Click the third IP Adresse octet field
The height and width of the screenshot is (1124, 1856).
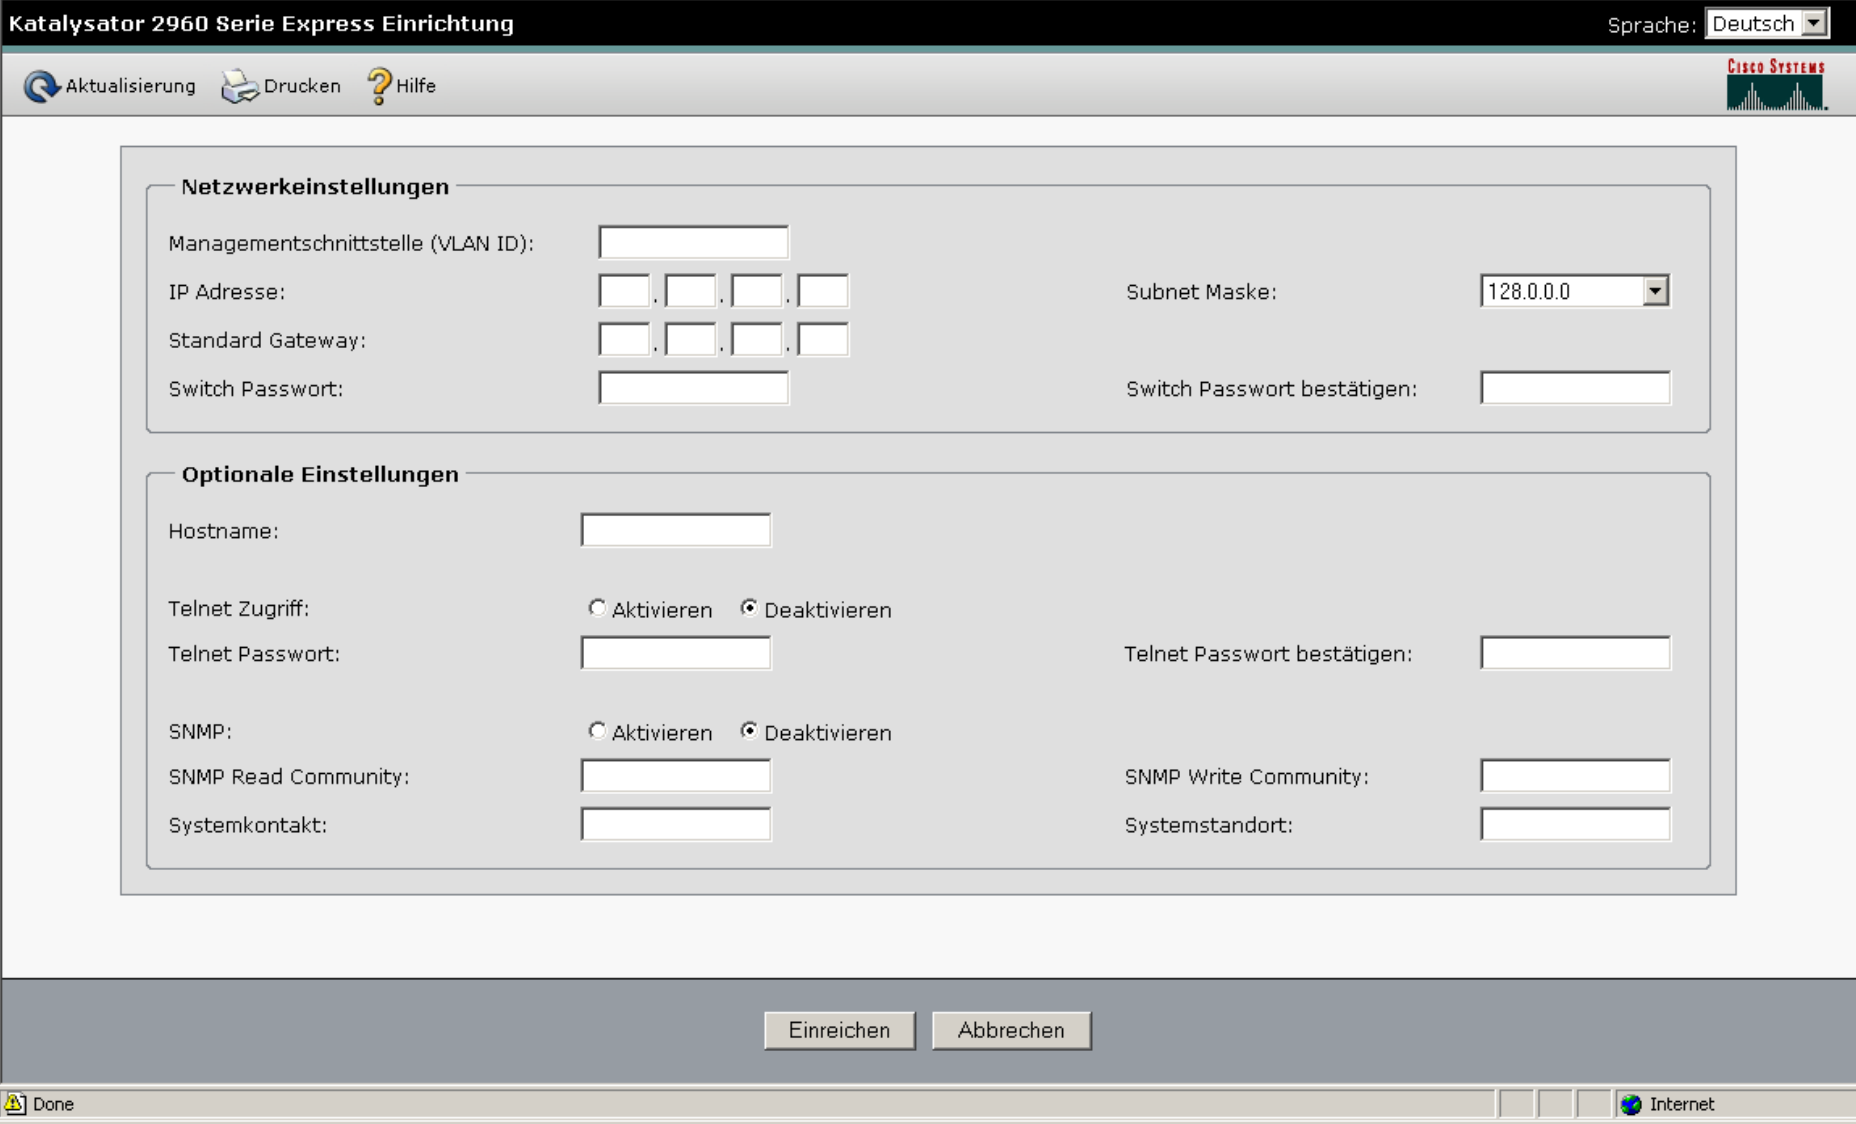click(x=756, y=291)
